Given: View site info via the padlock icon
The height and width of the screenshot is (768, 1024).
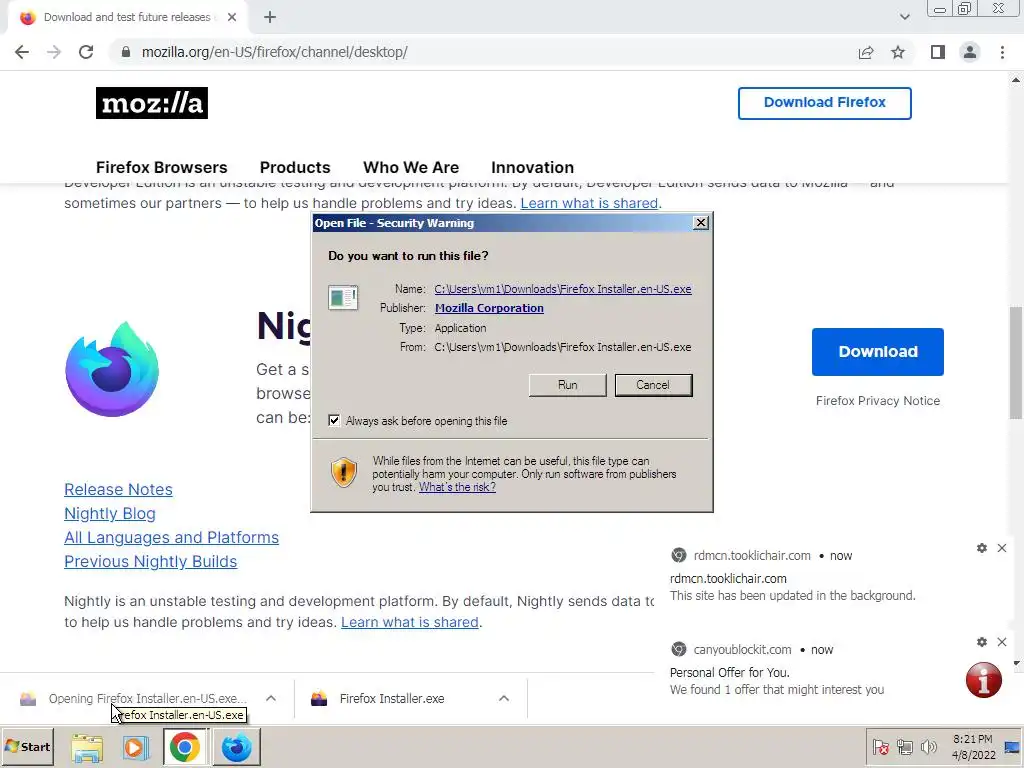Looking at the screenshot, I should coord(126,52).
